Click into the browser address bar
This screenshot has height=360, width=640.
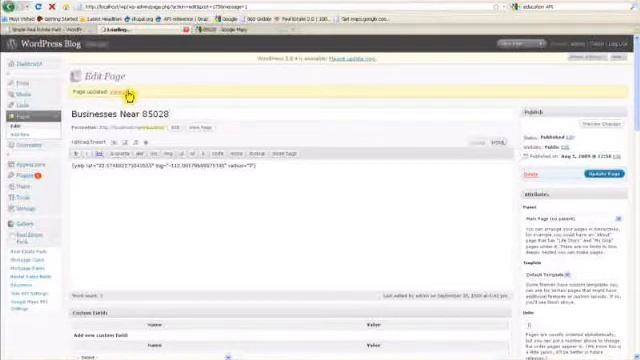tap(286, 7)
